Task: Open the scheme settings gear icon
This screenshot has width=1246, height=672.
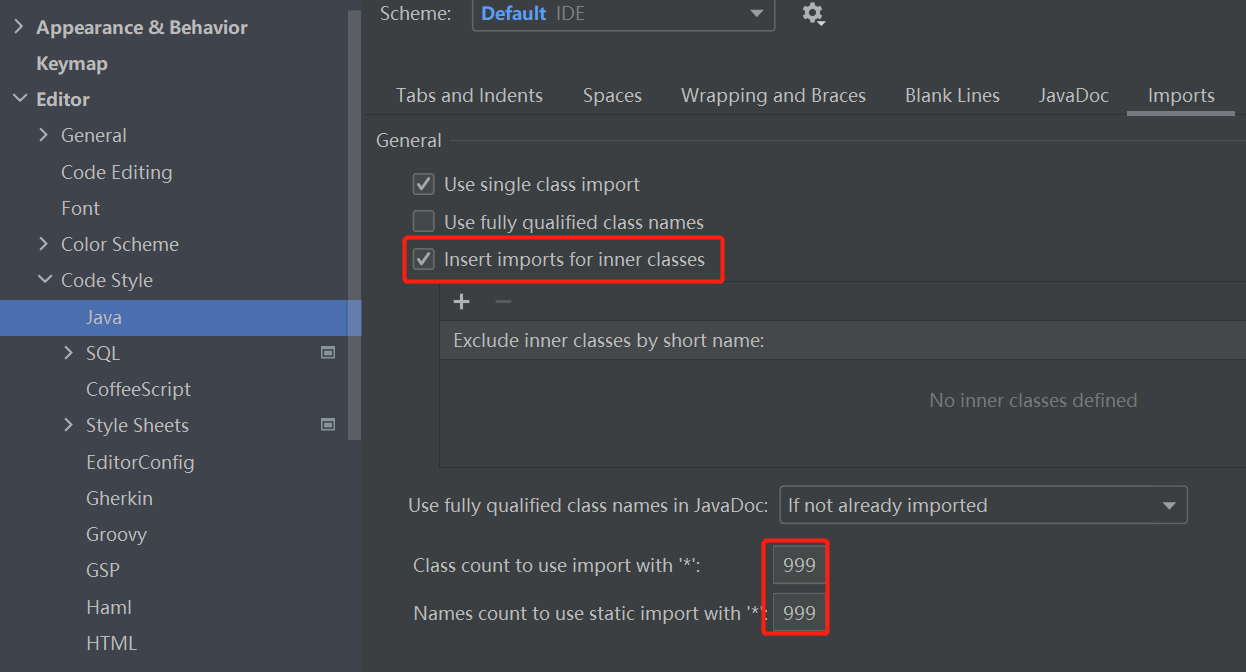Action: 813,14
